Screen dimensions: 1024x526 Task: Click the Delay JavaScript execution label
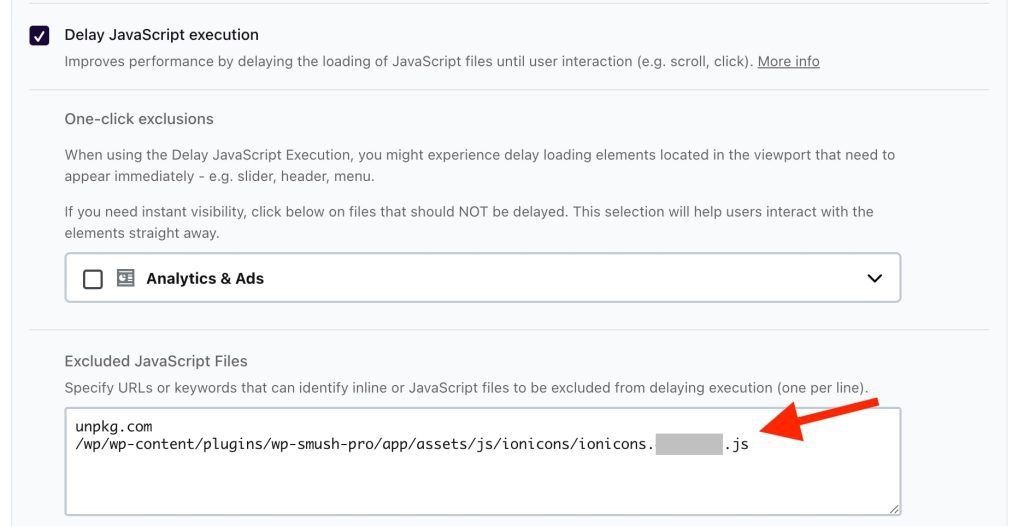[161, 35]
